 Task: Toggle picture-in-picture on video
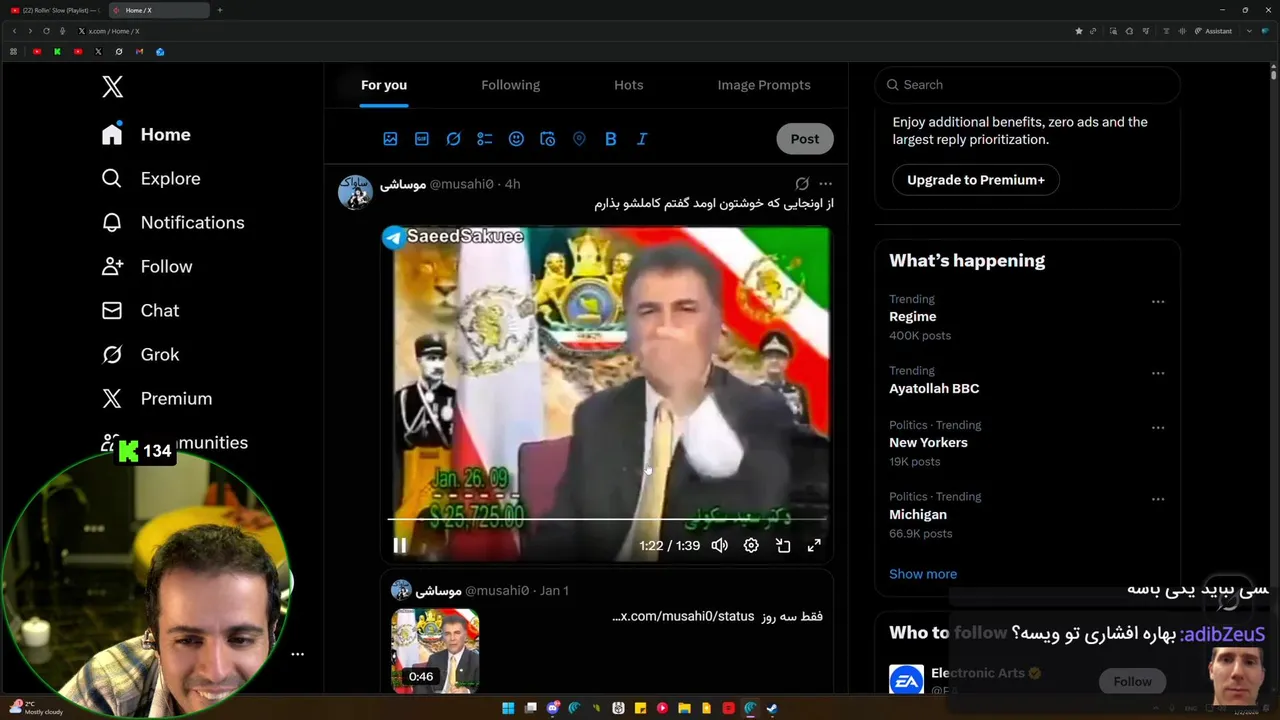[783, 545]
